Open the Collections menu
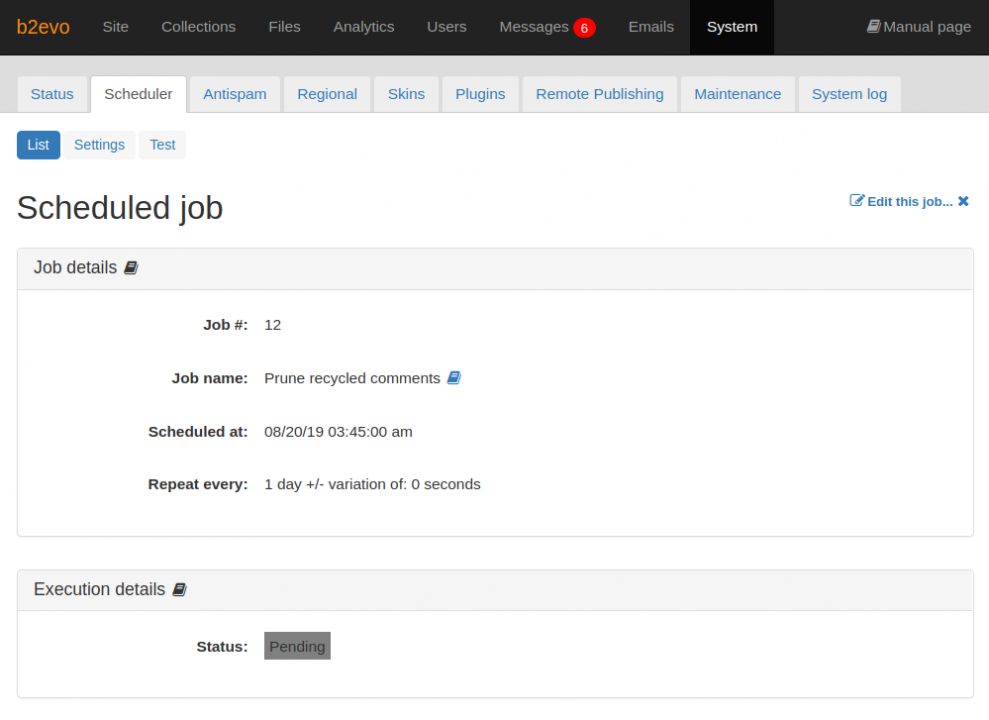Image resolution: width=989 pixels, height=720 pixels. pos(199,27)
